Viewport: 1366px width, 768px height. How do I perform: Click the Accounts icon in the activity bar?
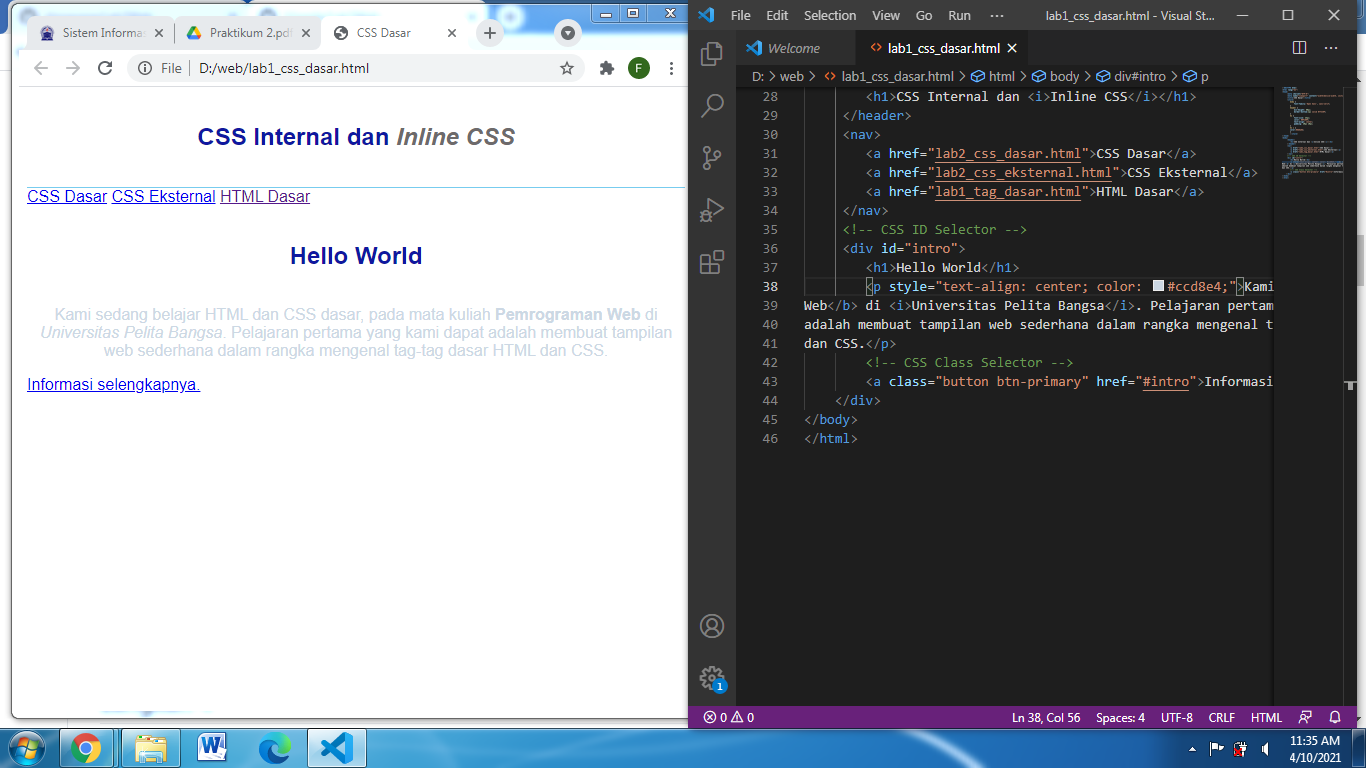pos(711,625)
